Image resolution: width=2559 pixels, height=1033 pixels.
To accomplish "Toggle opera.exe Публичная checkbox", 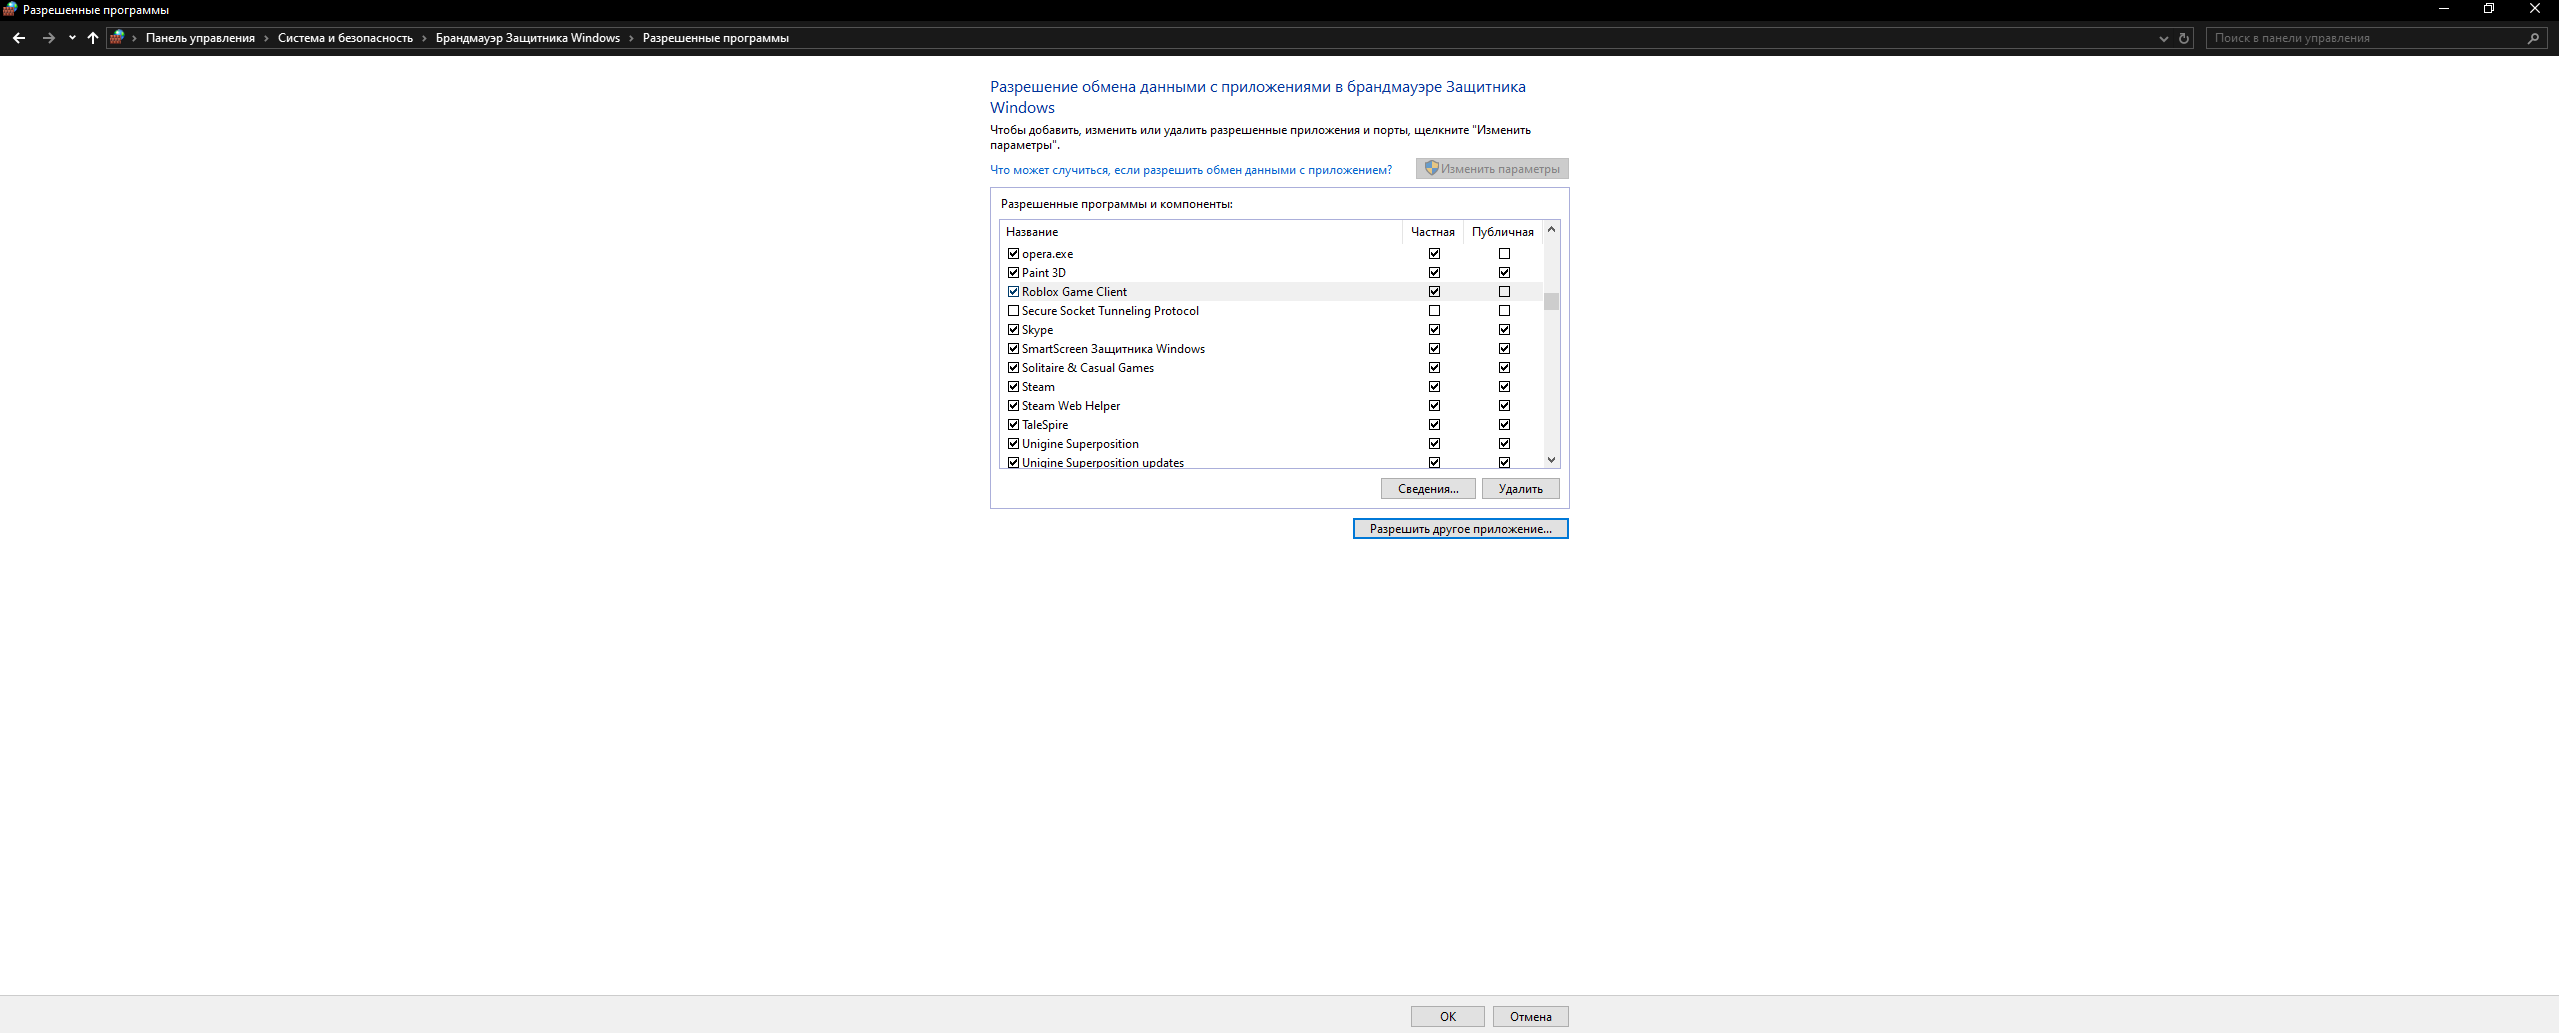I will [x=1504, y=254].
